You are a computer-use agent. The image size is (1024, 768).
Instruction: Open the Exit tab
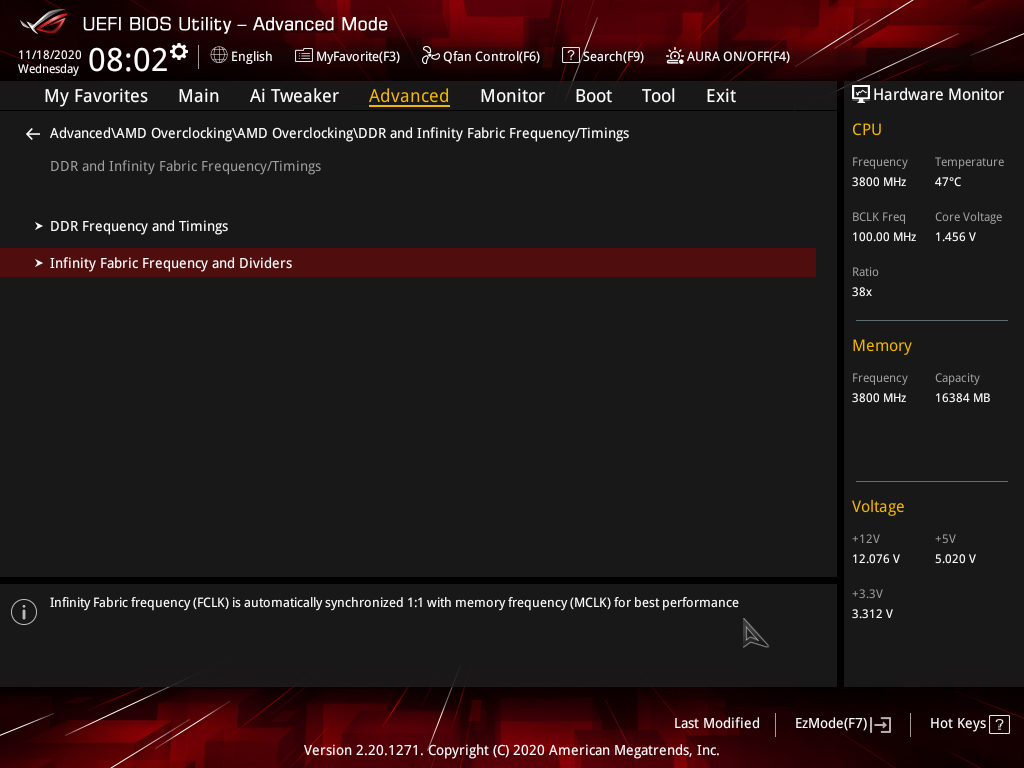coord(721,96)
